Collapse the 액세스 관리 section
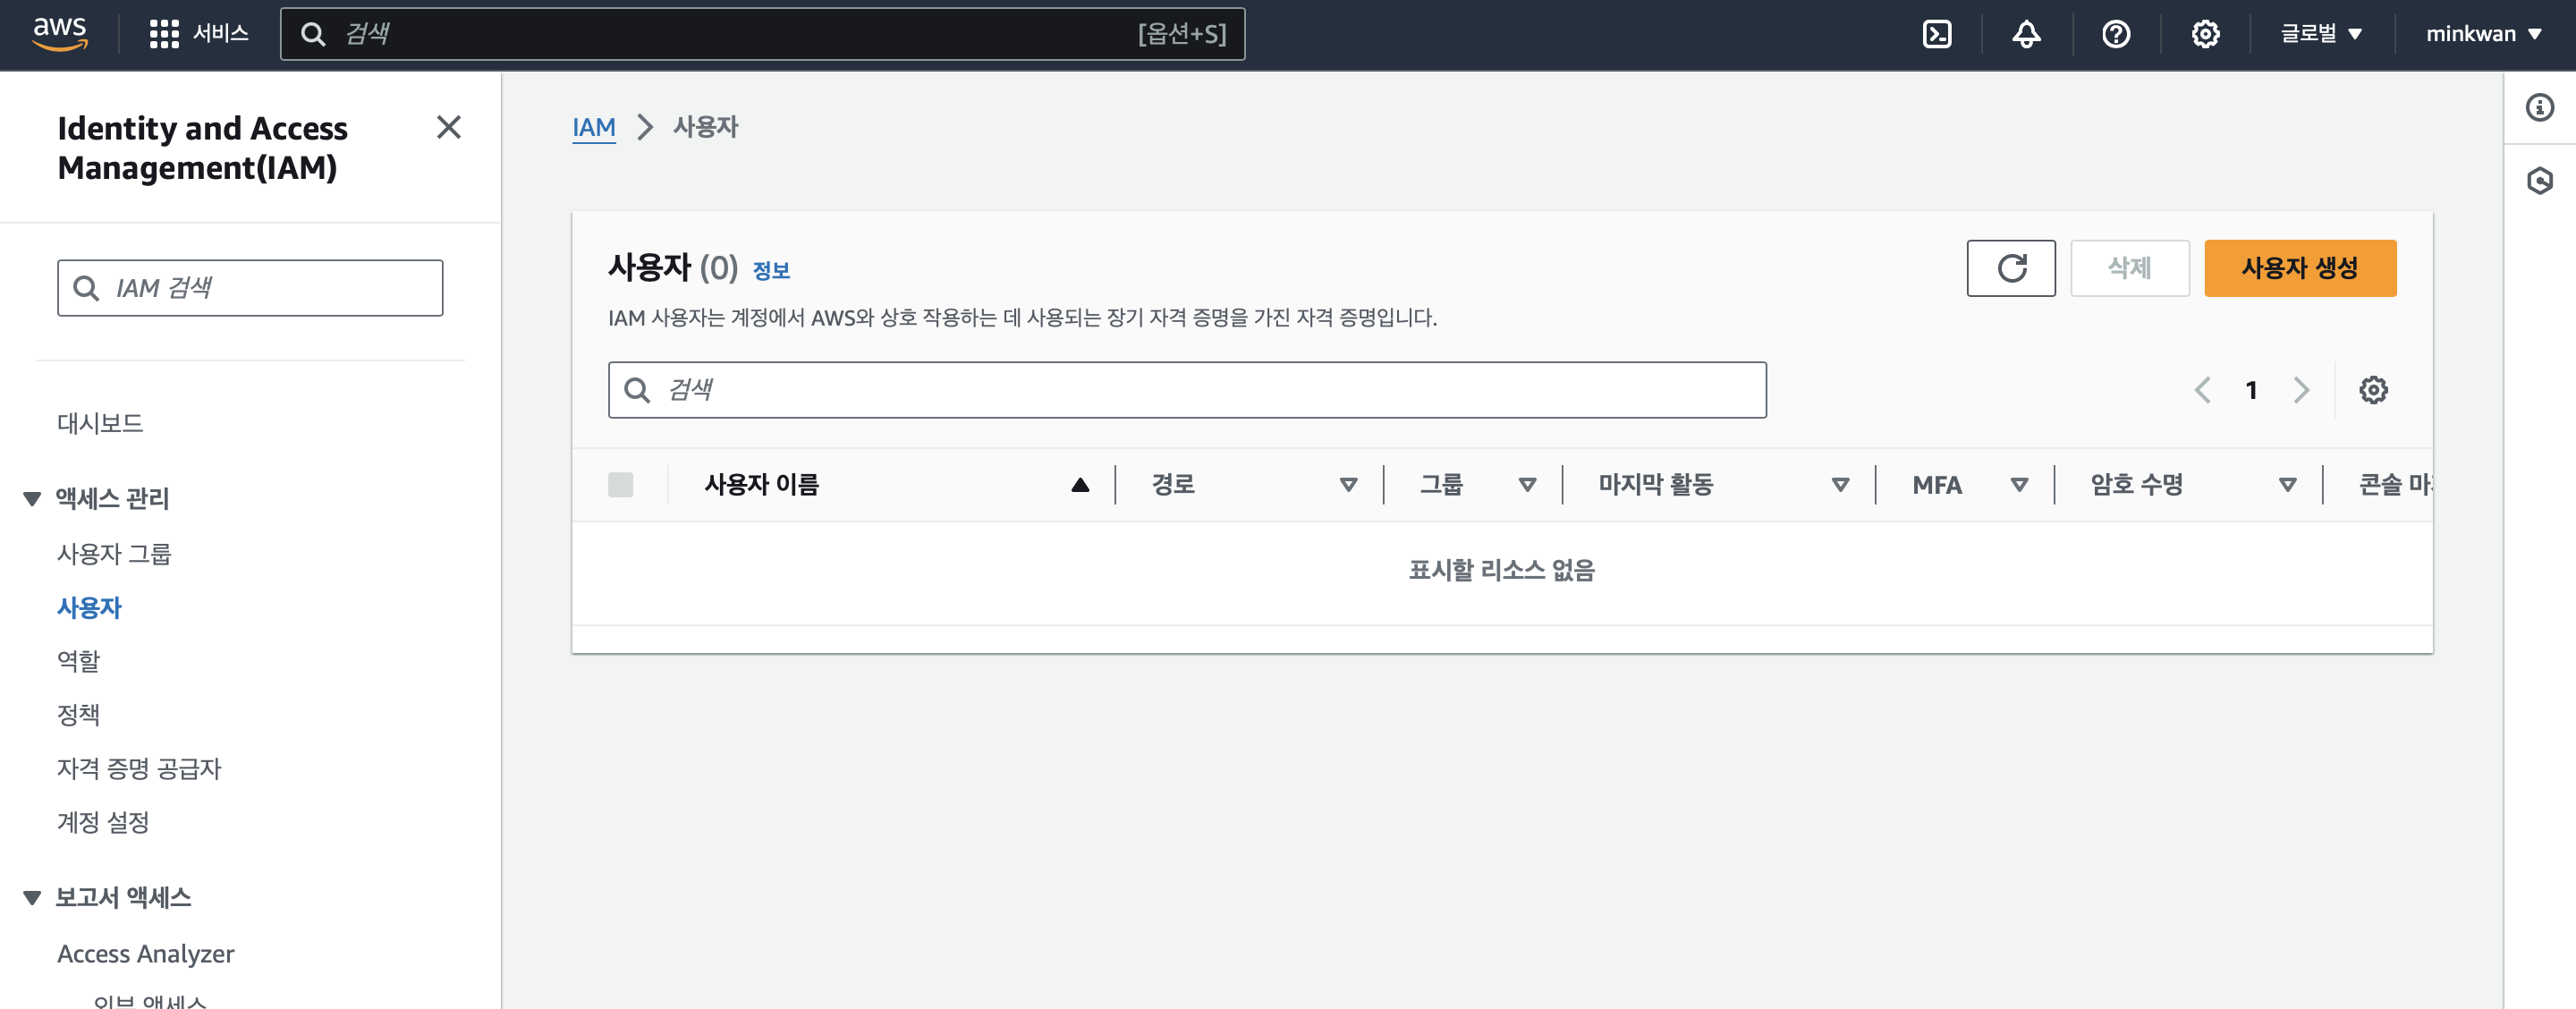Viewport: 2576px width, 1009px height. pyautogui.click(x=32, y=498)
